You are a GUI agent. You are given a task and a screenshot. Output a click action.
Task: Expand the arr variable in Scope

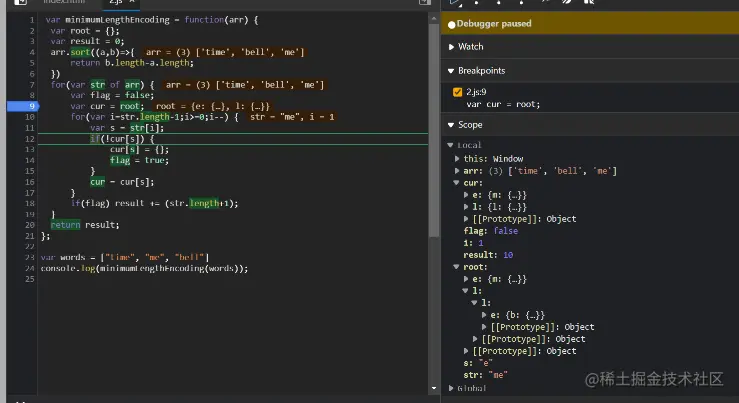[457, 171]
